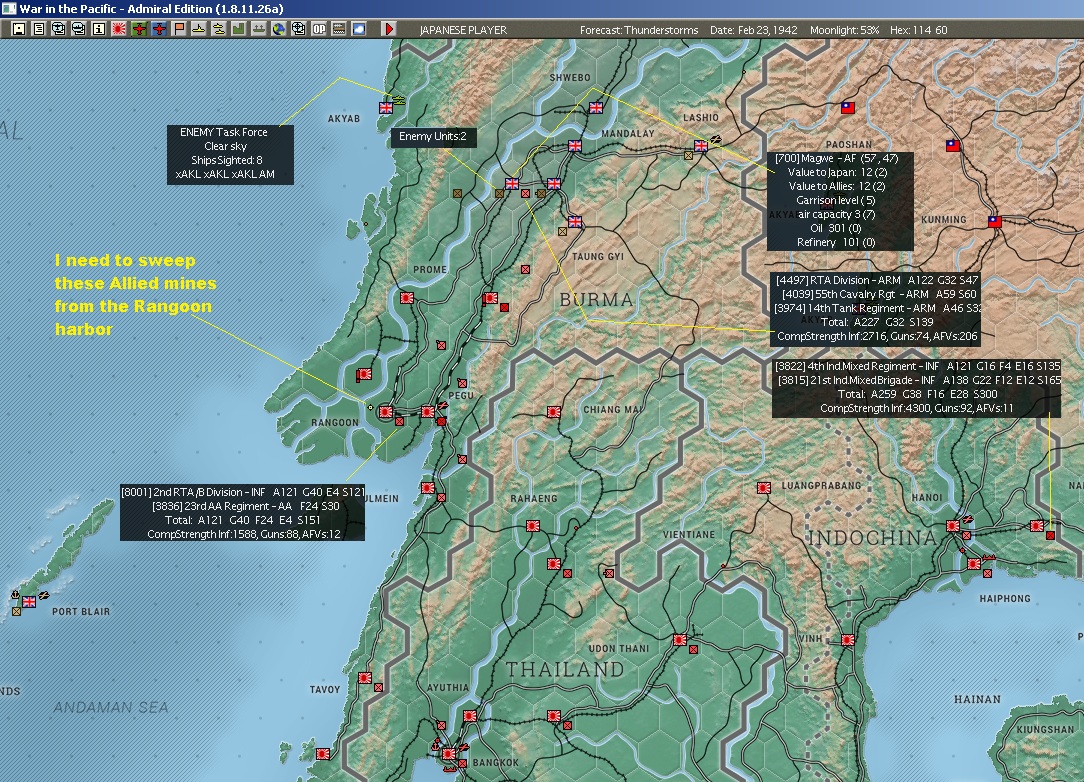Click the 'RTA Division - ARM' tooltip line
Viewport: 1084px width, 782px height.
(877, 280)
